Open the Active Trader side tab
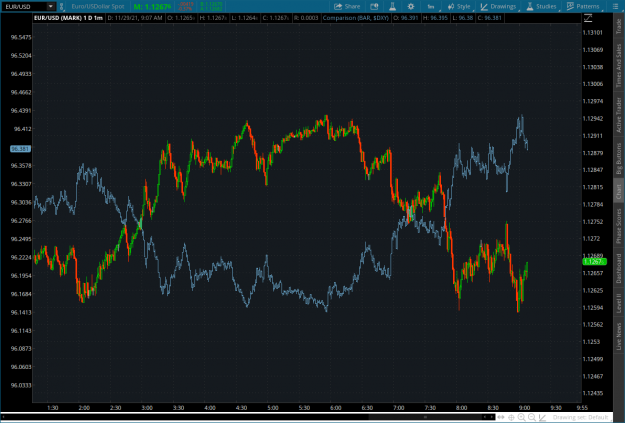625x423 pixels. point(619,115)
